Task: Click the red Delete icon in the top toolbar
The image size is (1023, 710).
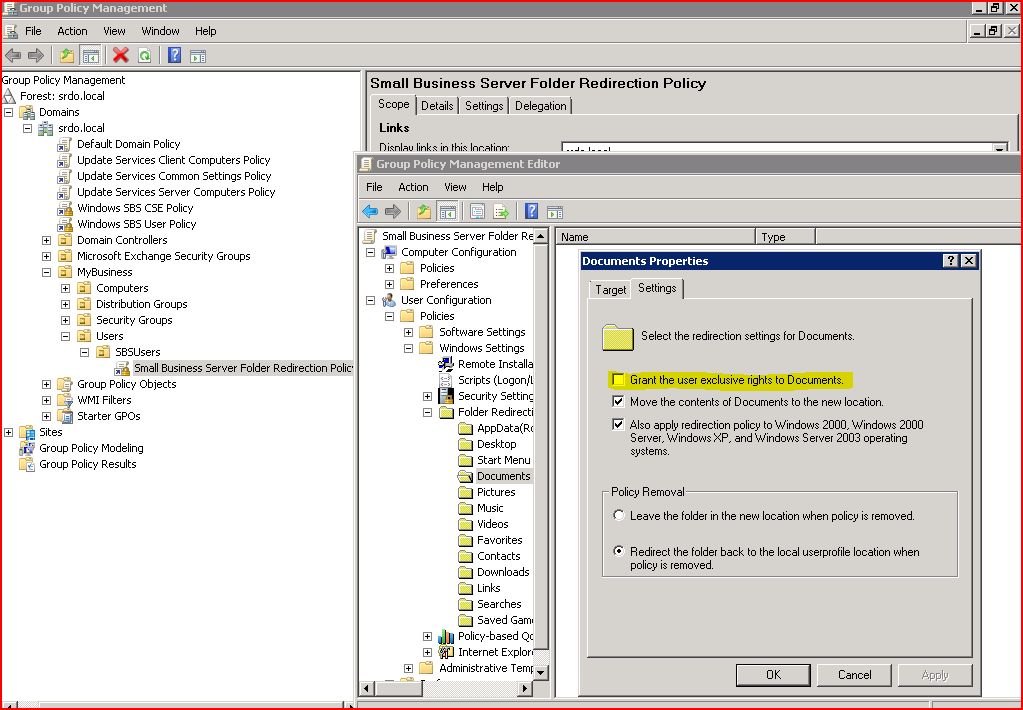Action: tap(120, 55)
